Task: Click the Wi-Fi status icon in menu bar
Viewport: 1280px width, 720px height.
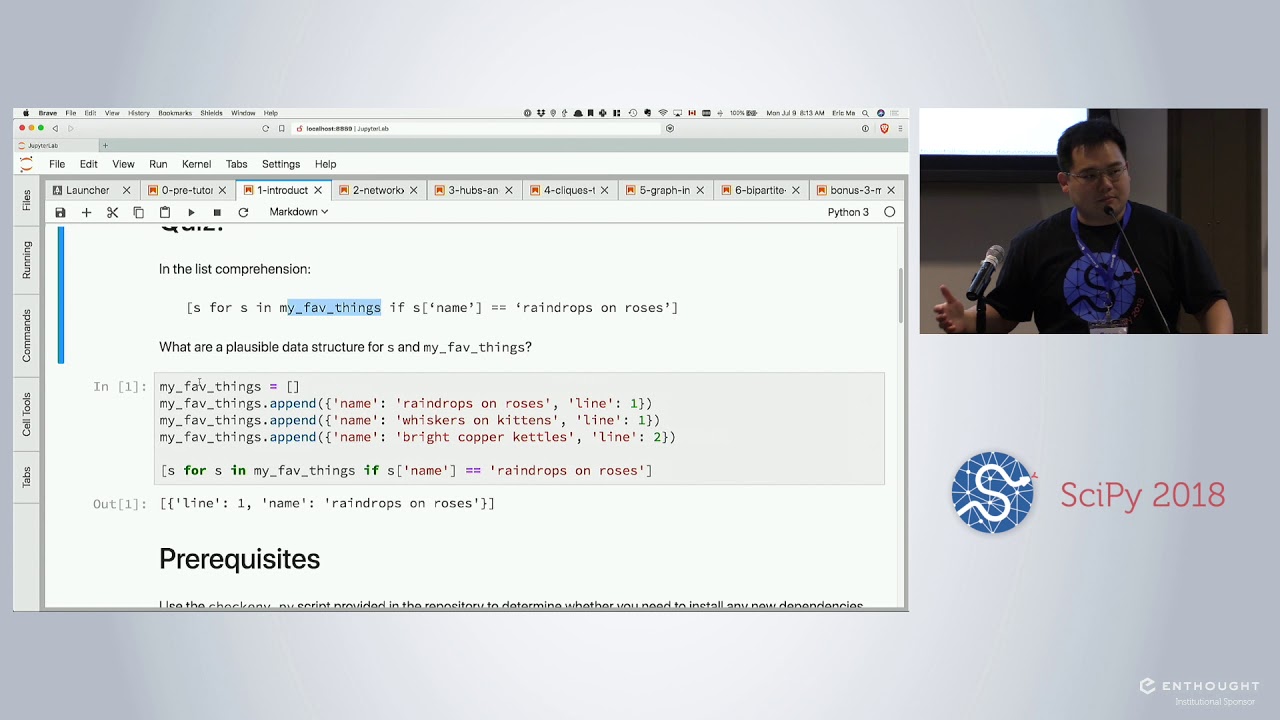Action: coord(662,113)
